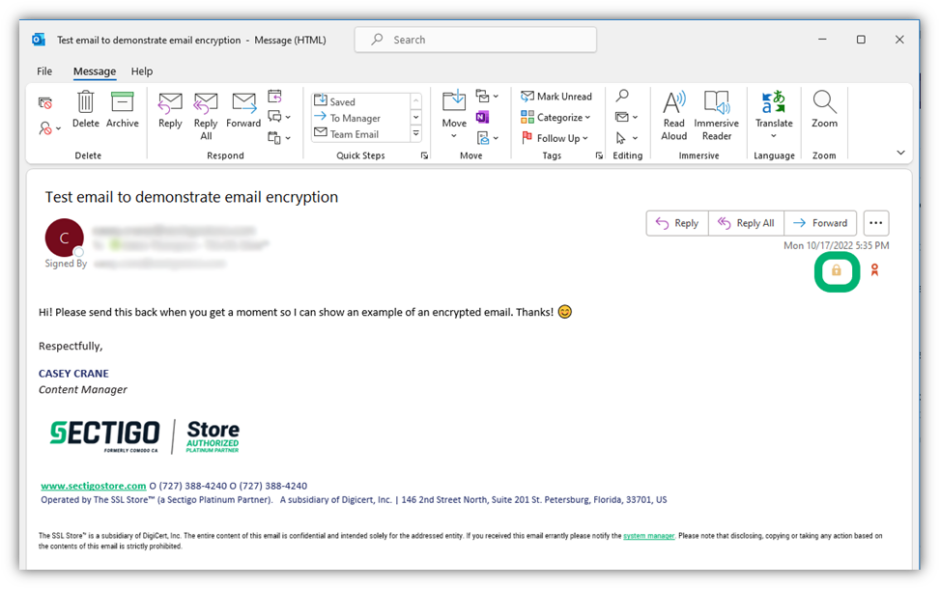This screenshot has height=589, width=940.
Task: Mark the message as unread
Action: (x=557, y=96)
